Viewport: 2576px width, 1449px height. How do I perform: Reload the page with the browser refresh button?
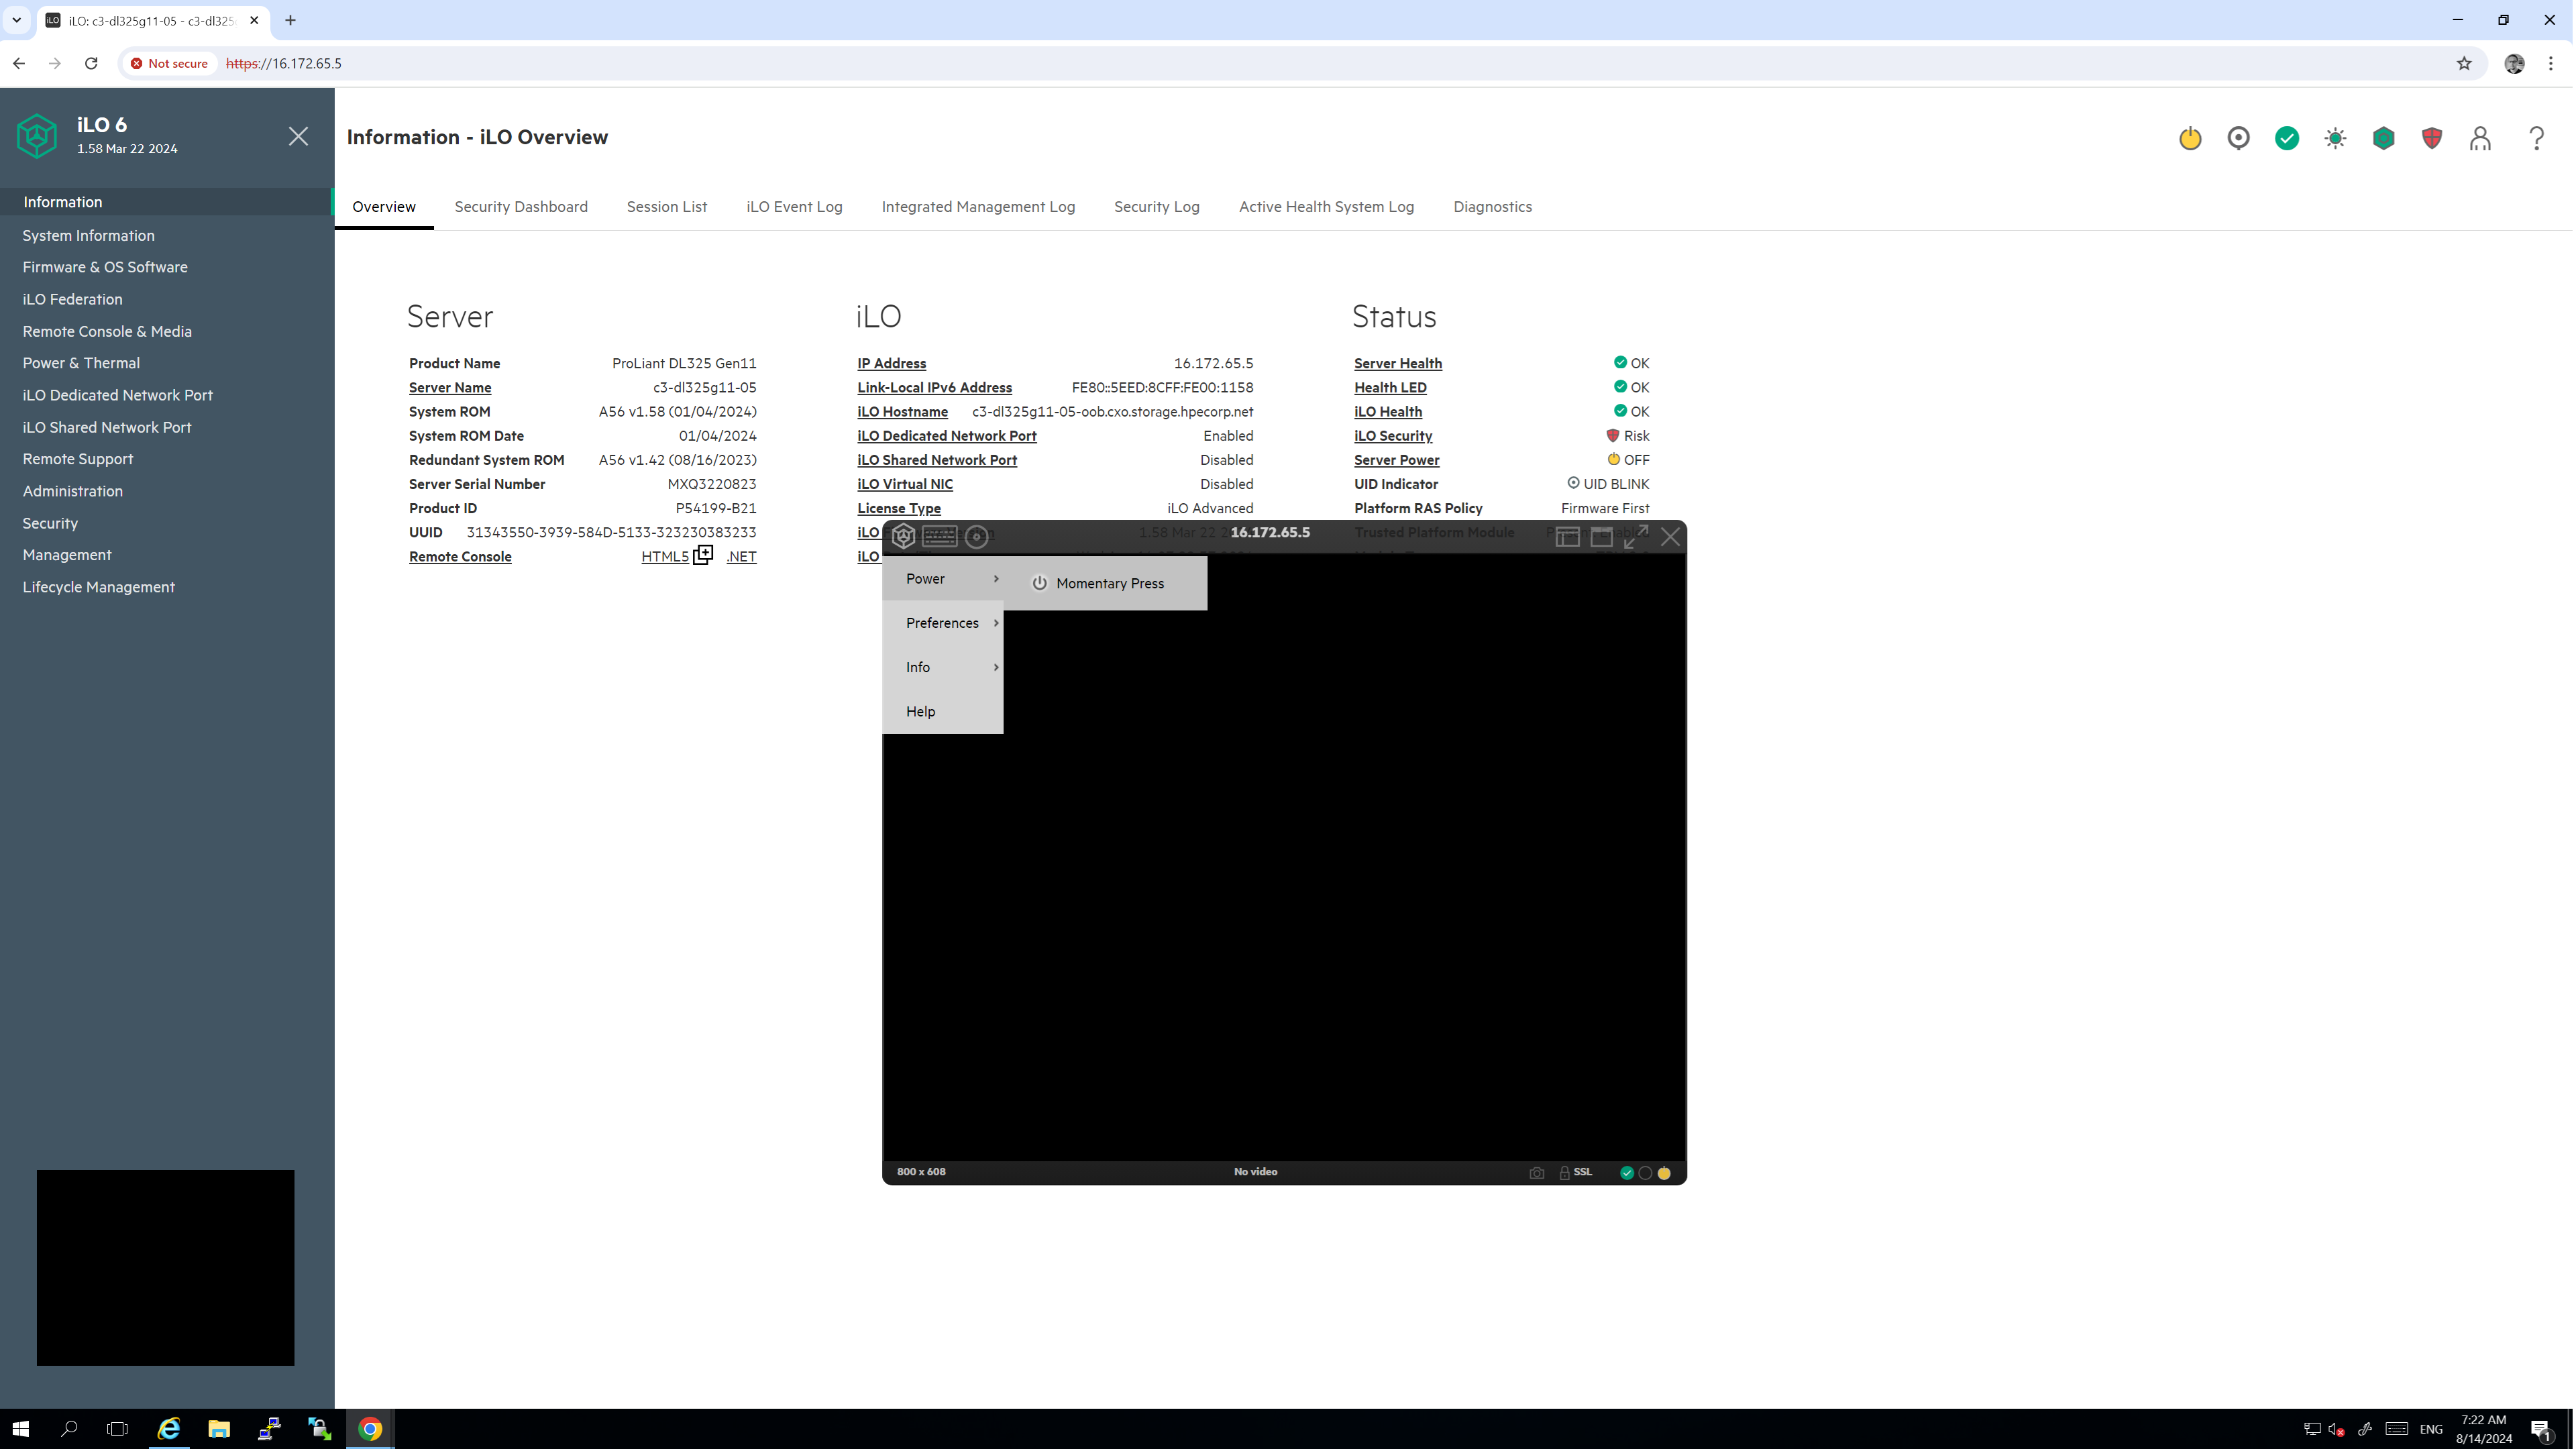click(91, 63)
